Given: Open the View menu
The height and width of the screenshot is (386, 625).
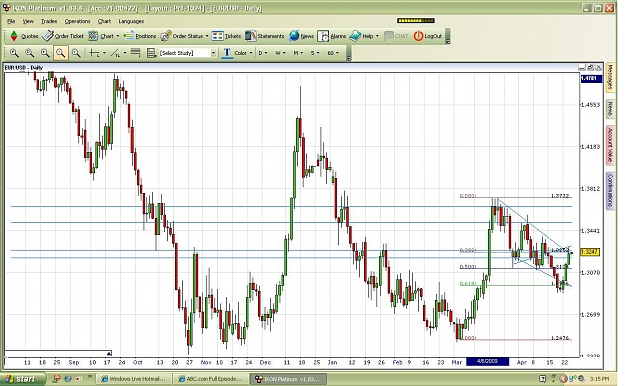Looking at the screenshot, I should (28, 21).
